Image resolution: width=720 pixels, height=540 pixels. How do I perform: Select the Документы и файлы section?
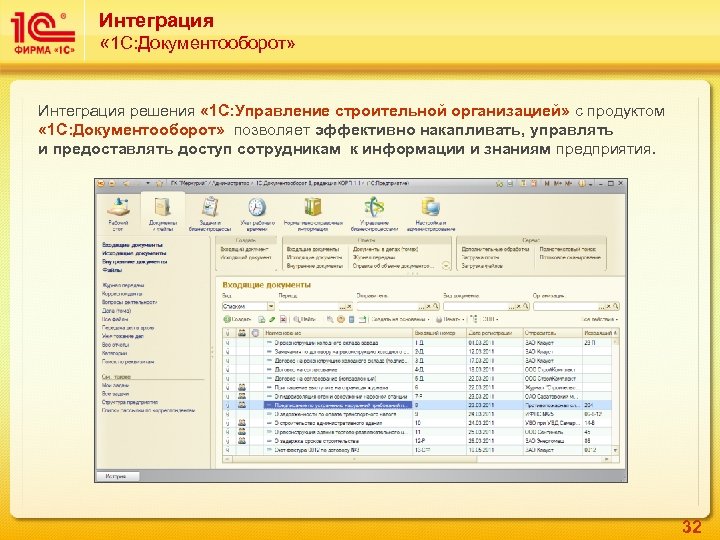pos(163,213)
